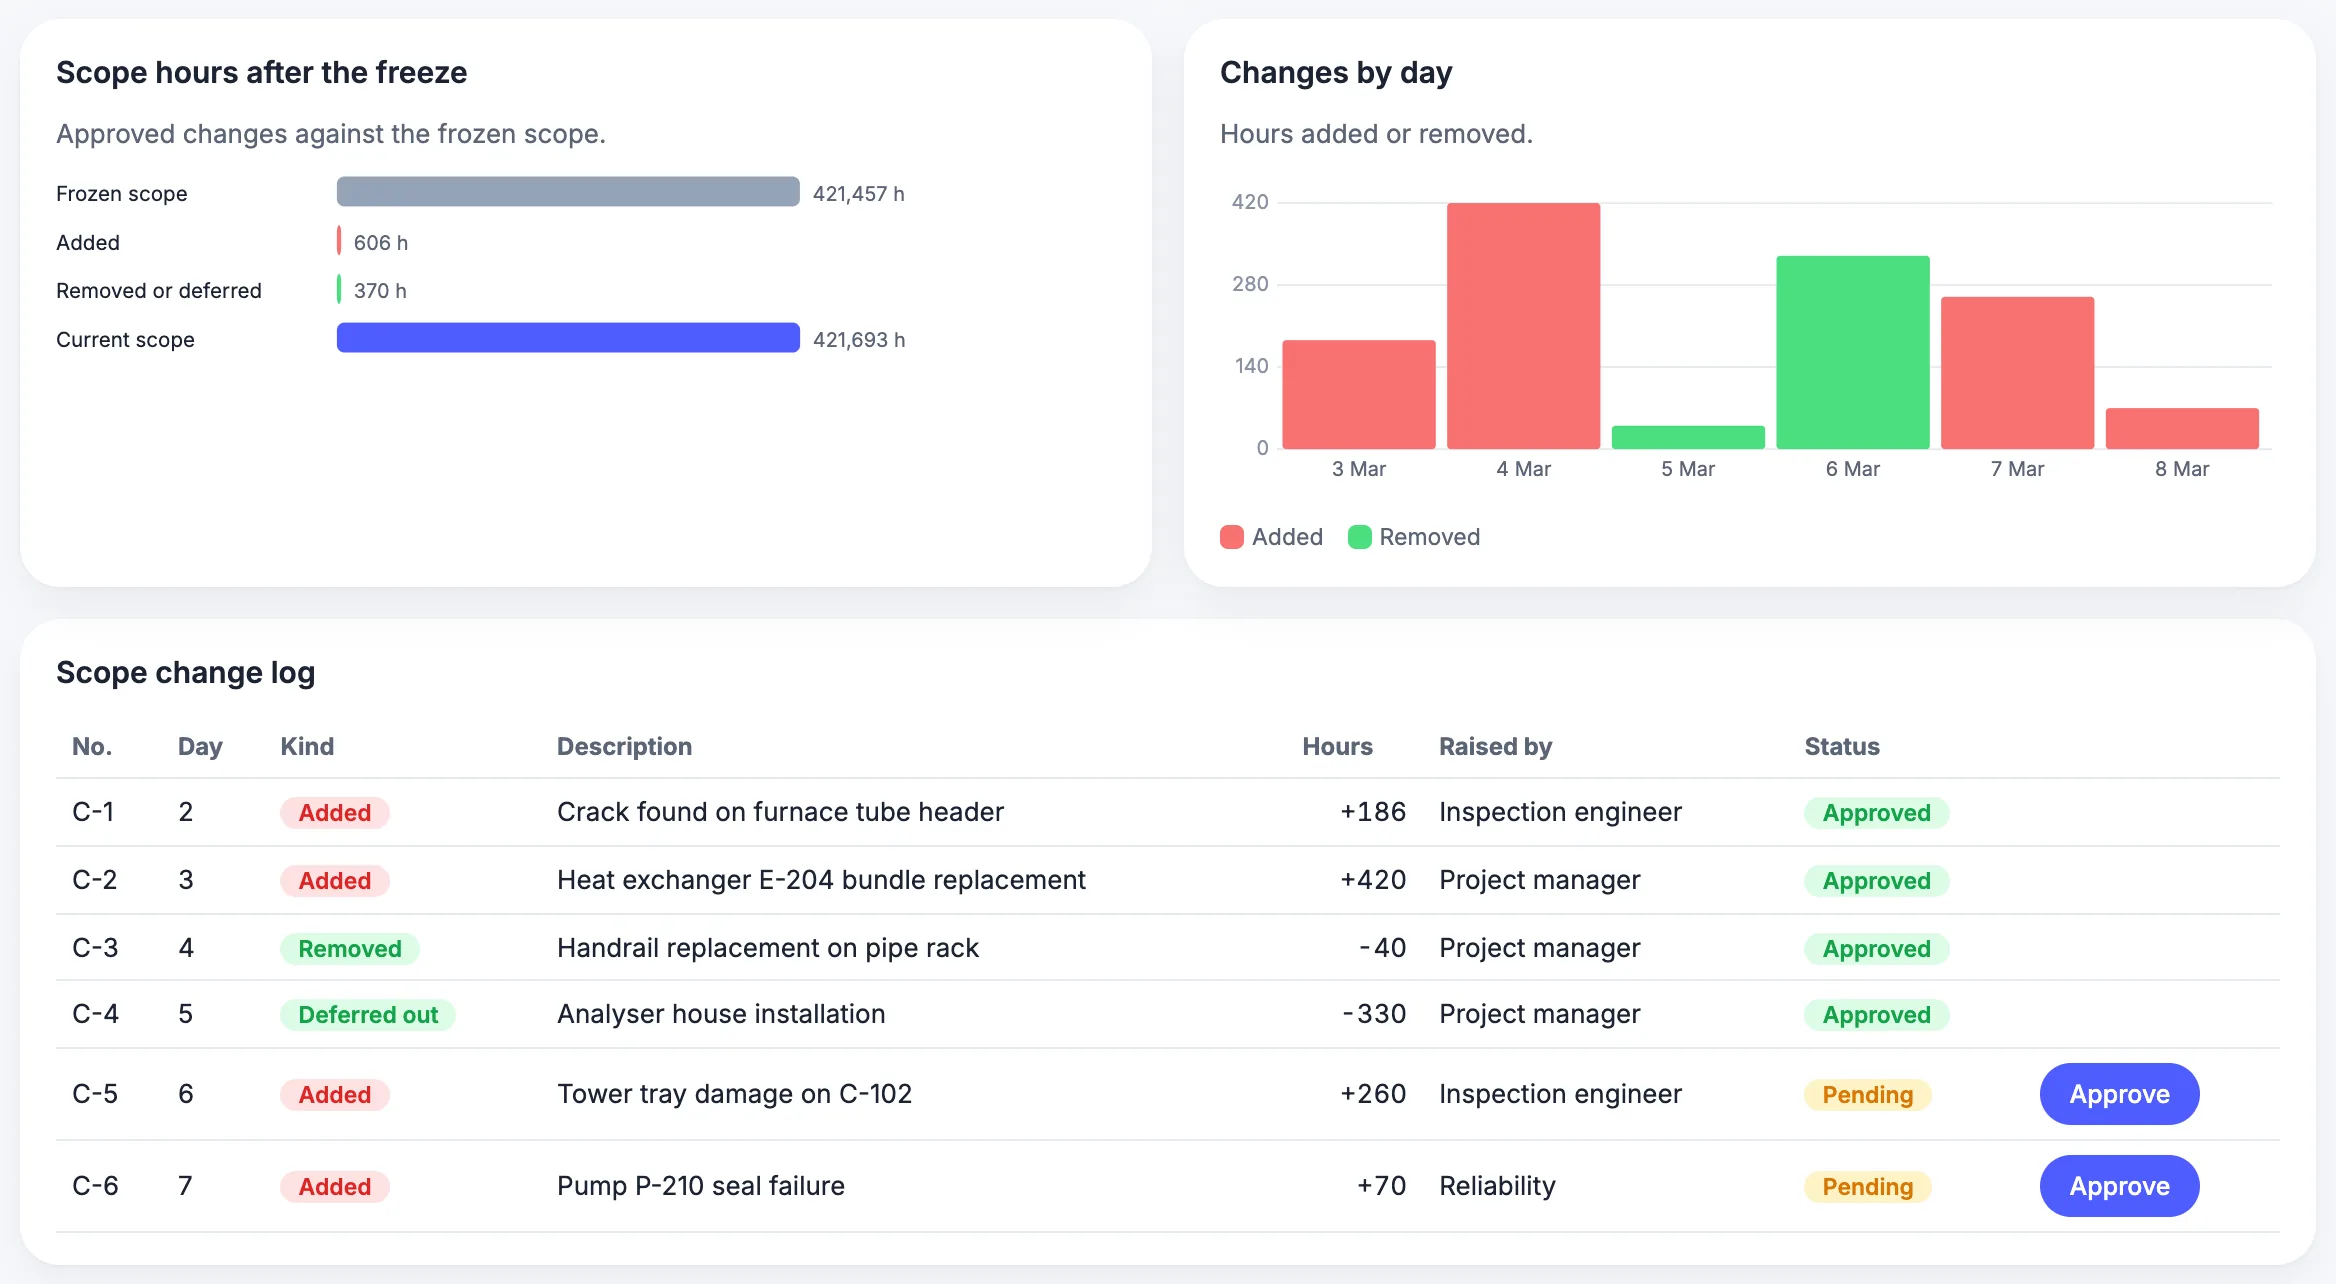Click the C-1 change number

[93, 812]
